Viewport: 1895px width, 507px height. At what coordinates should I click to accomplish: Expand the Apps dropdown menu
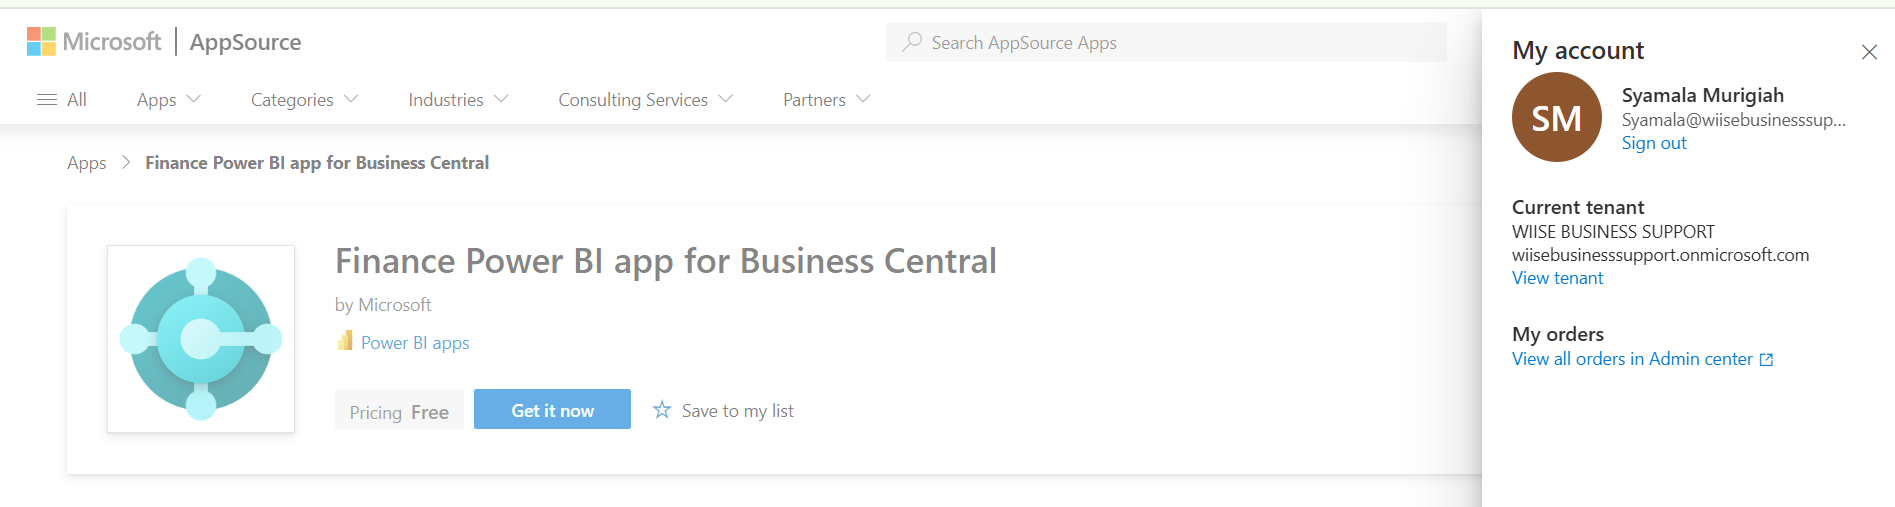pyautogui.click(x=169, y=100)
